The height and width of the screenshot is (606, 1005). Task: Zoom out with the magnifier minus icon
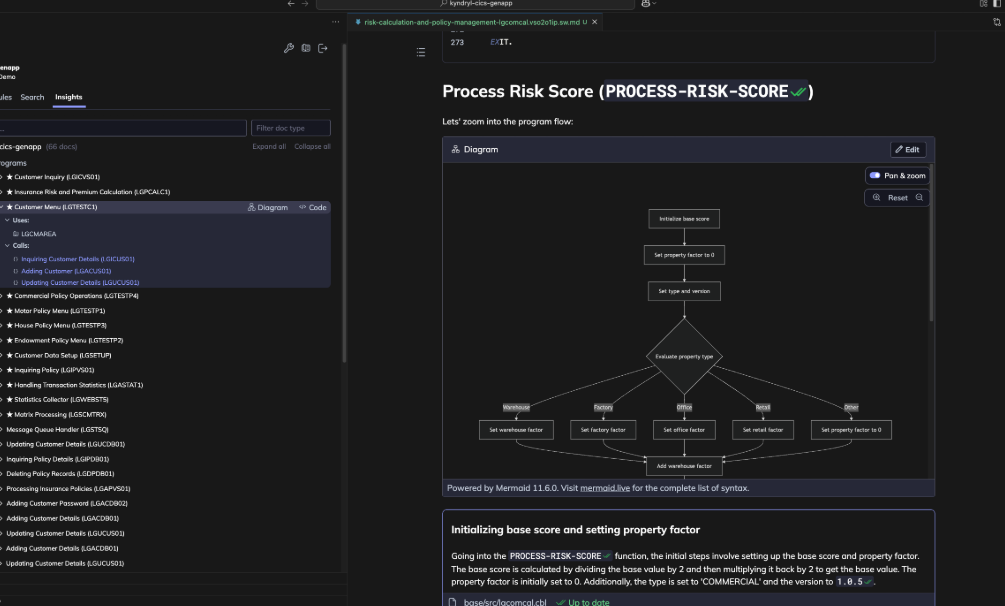(x=919, y=198)
